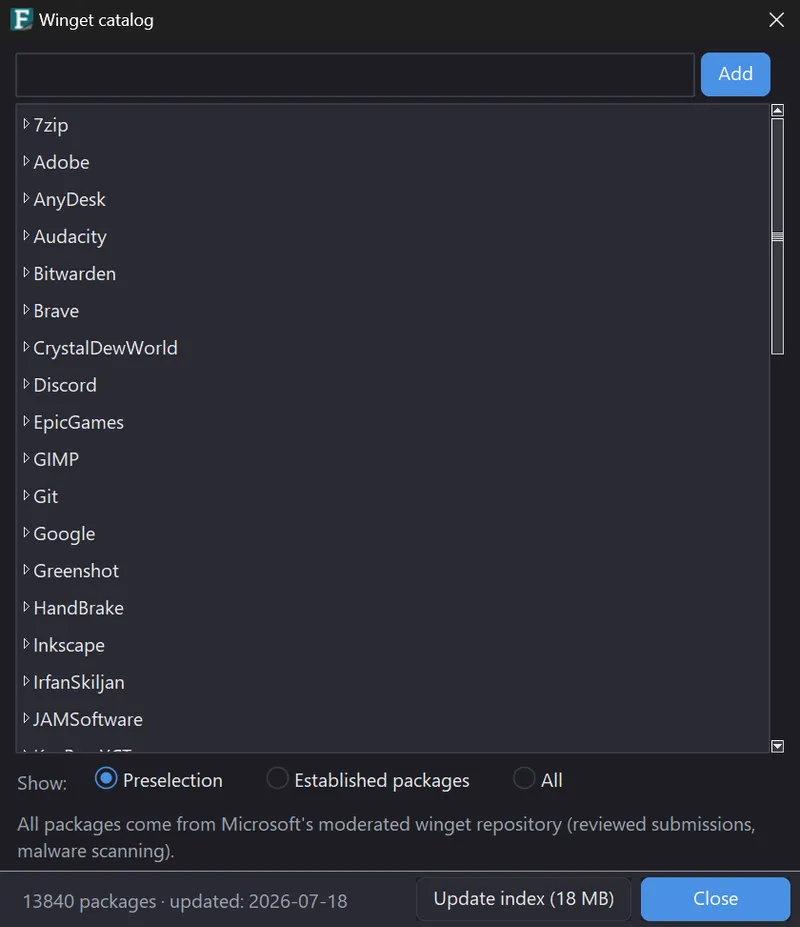The height and width of the screenshot is (927, 800).
Task: Select the Established packages radio option
Action: pyautogui.click(x=277, y=779)
